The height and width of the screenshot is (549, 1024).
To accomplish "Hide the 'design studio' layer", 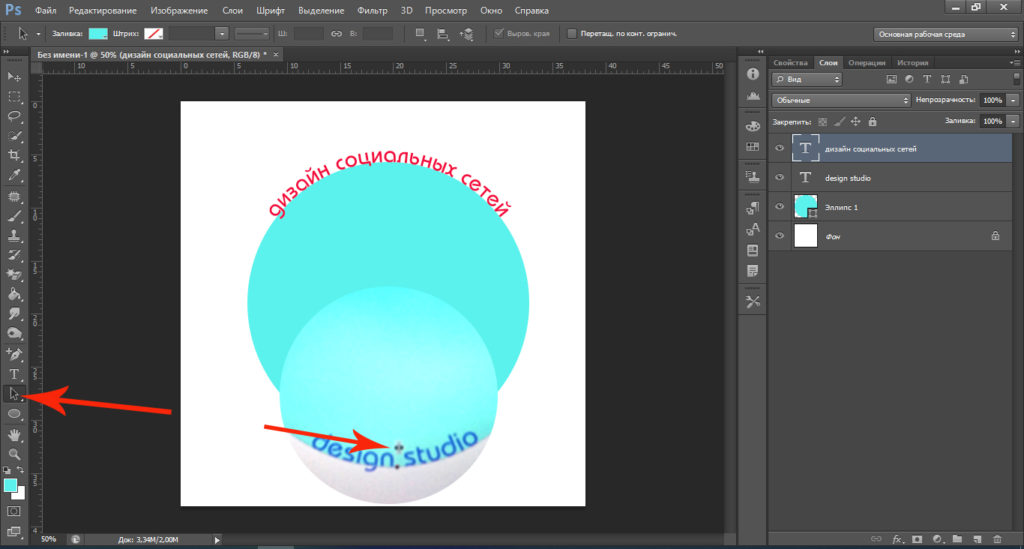I will tap(780, 178).
